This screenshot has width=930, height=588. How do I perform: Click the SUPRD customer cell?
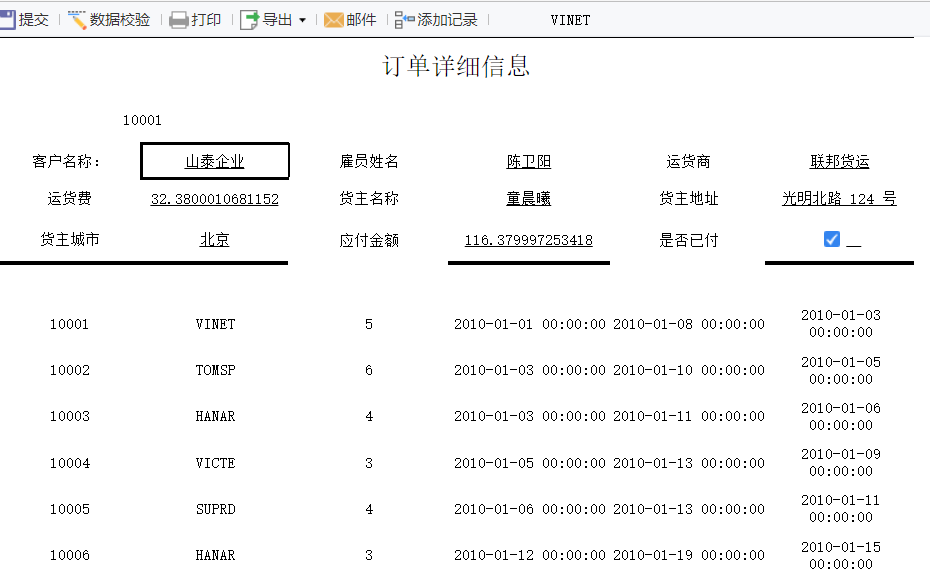215,509
